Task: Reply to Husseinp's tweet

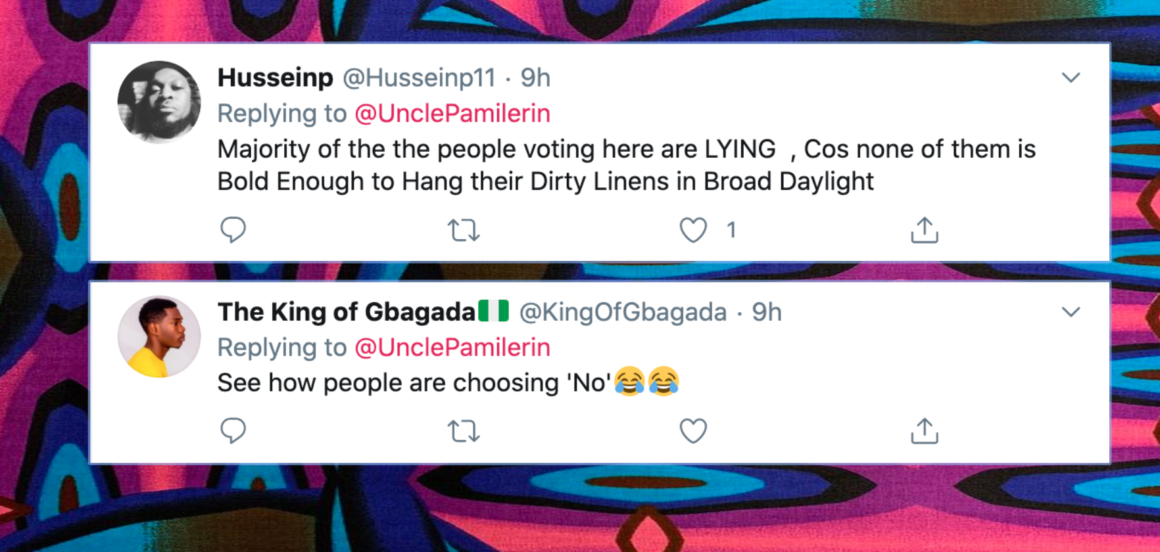Action: pyautogui.click(x=233, y=231)
